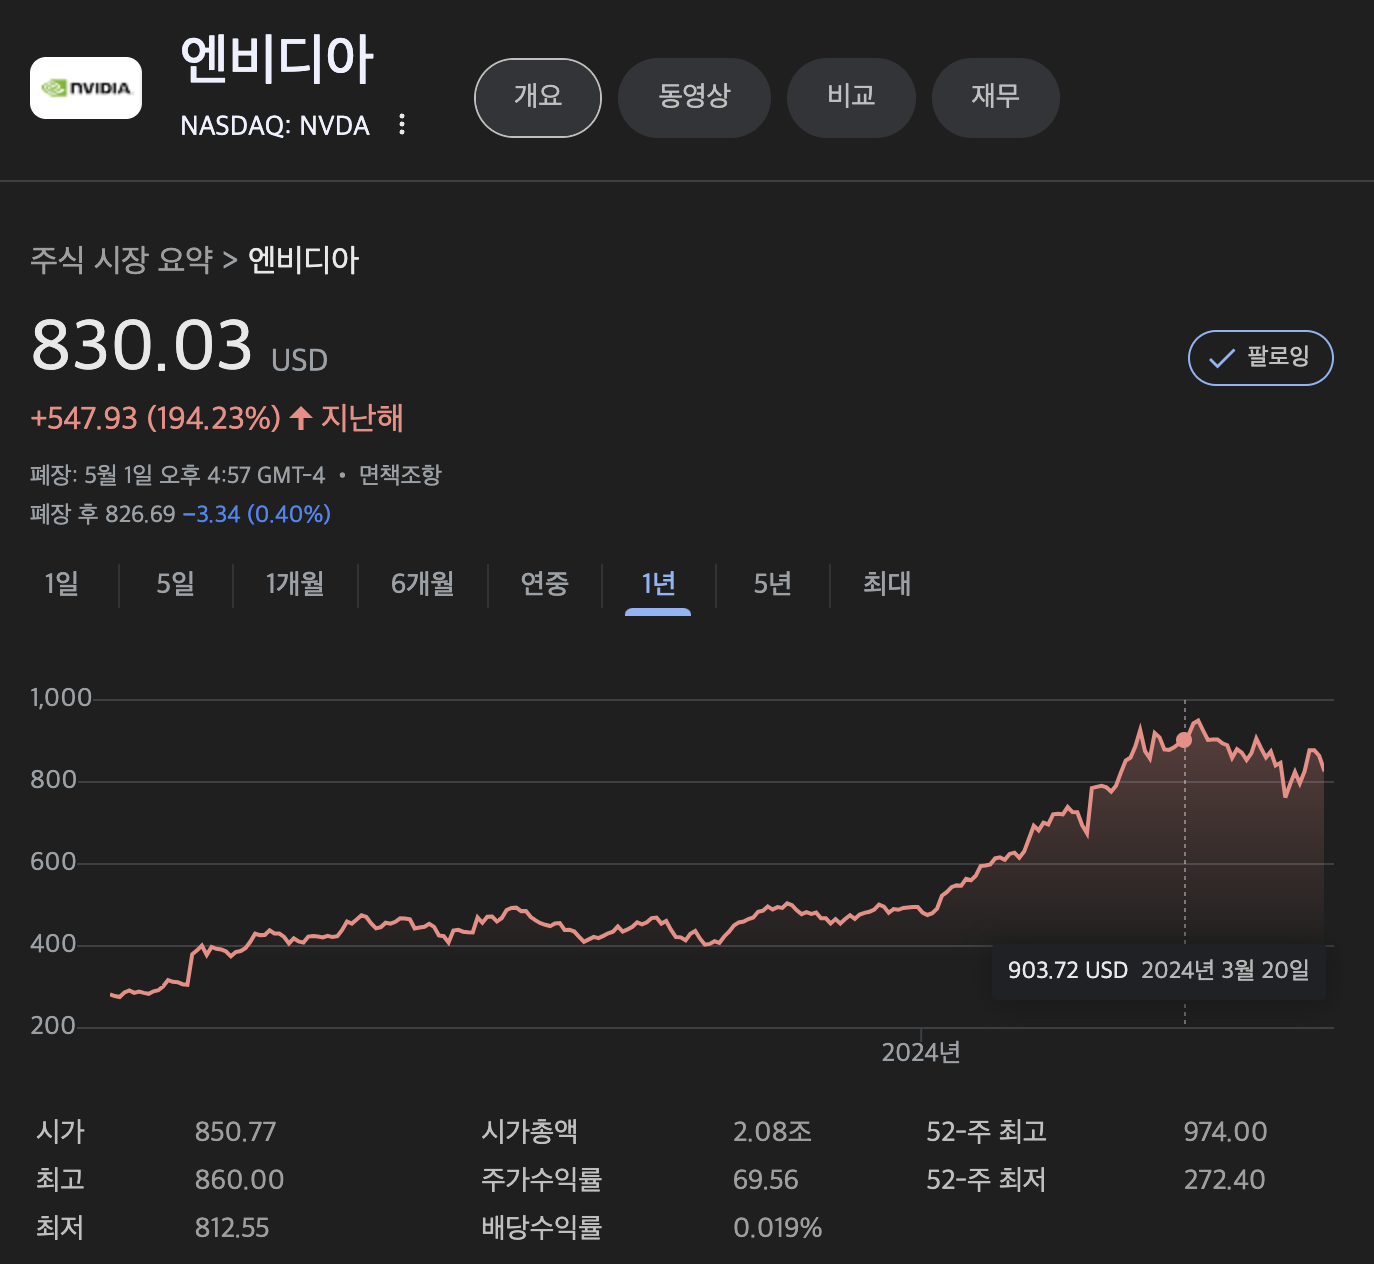Go to the 재무 tab
Screen dimensions: 1374x1264
click(995, 97)
